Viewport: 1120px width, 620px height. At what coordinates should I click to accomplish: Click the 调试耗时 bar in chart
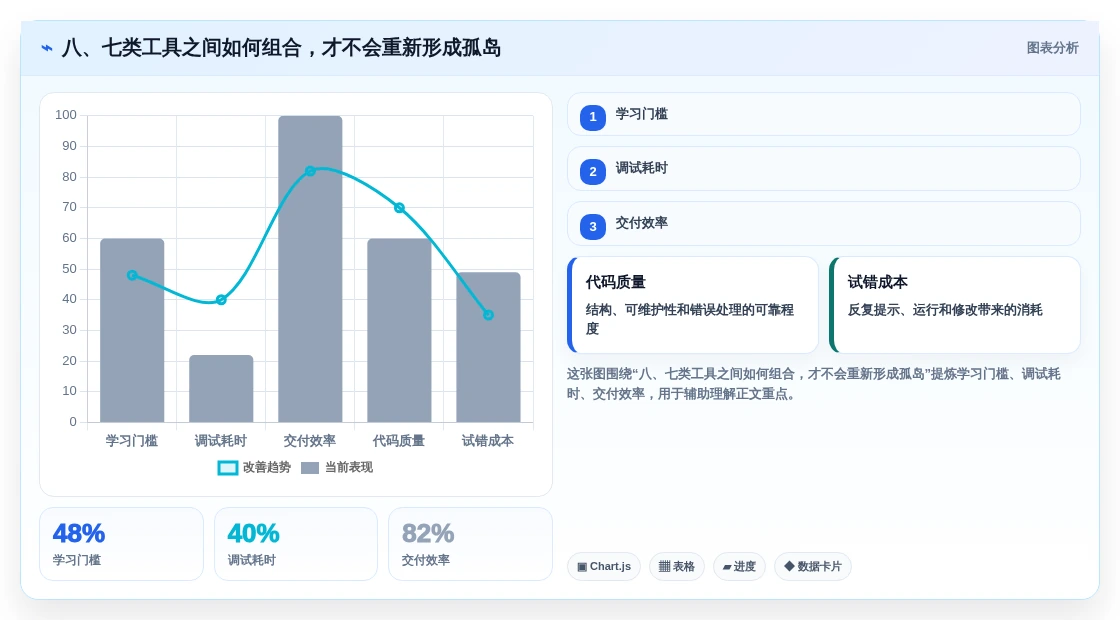click(x=221, y=389)
